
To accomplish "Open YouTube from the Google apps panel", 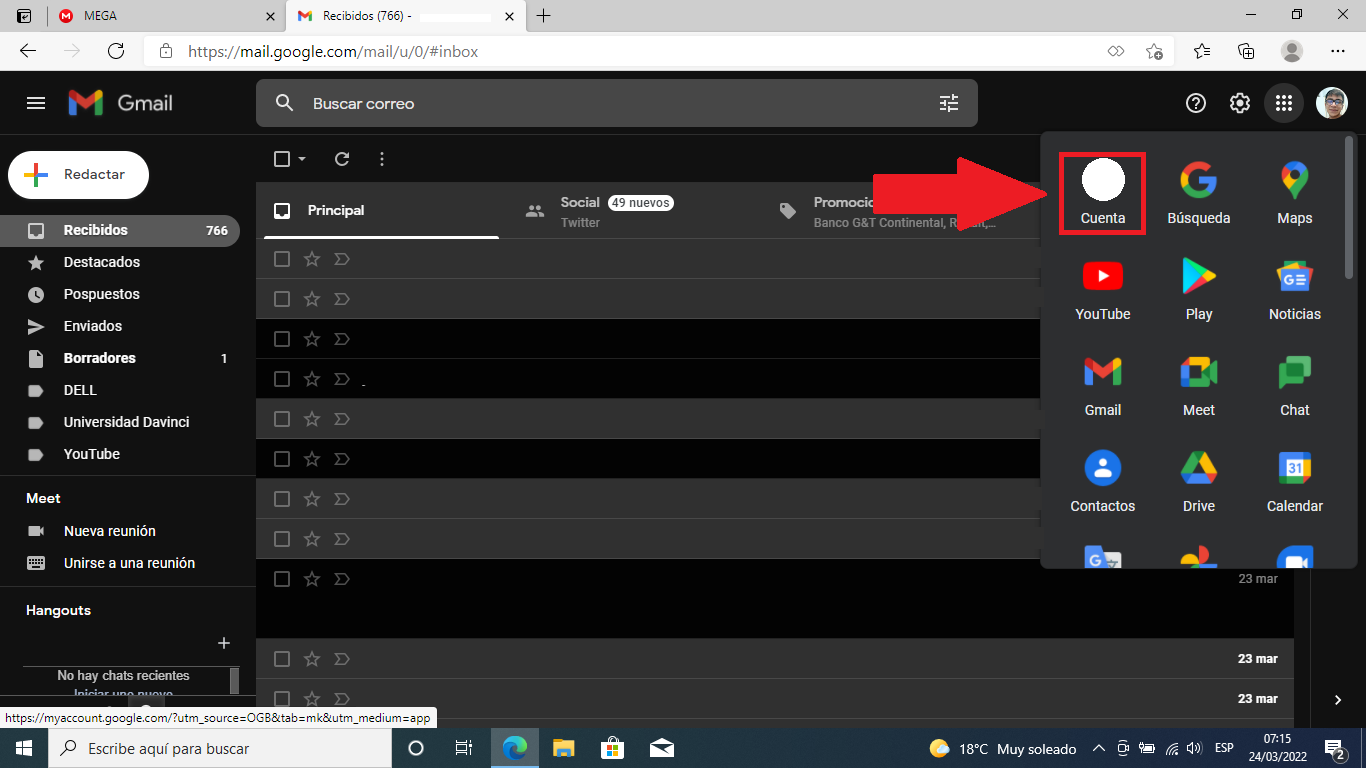I will [1102, 288].
